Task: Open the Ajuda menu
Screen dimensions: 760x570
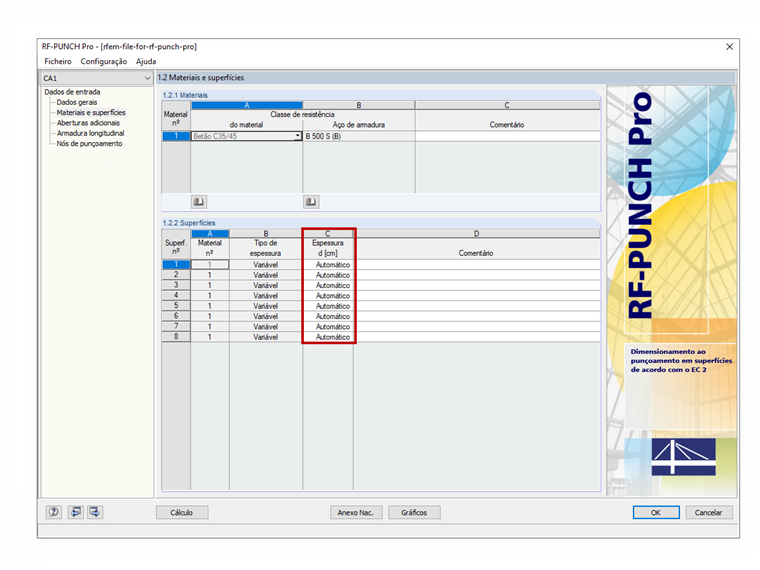Action: coord(146,62)
